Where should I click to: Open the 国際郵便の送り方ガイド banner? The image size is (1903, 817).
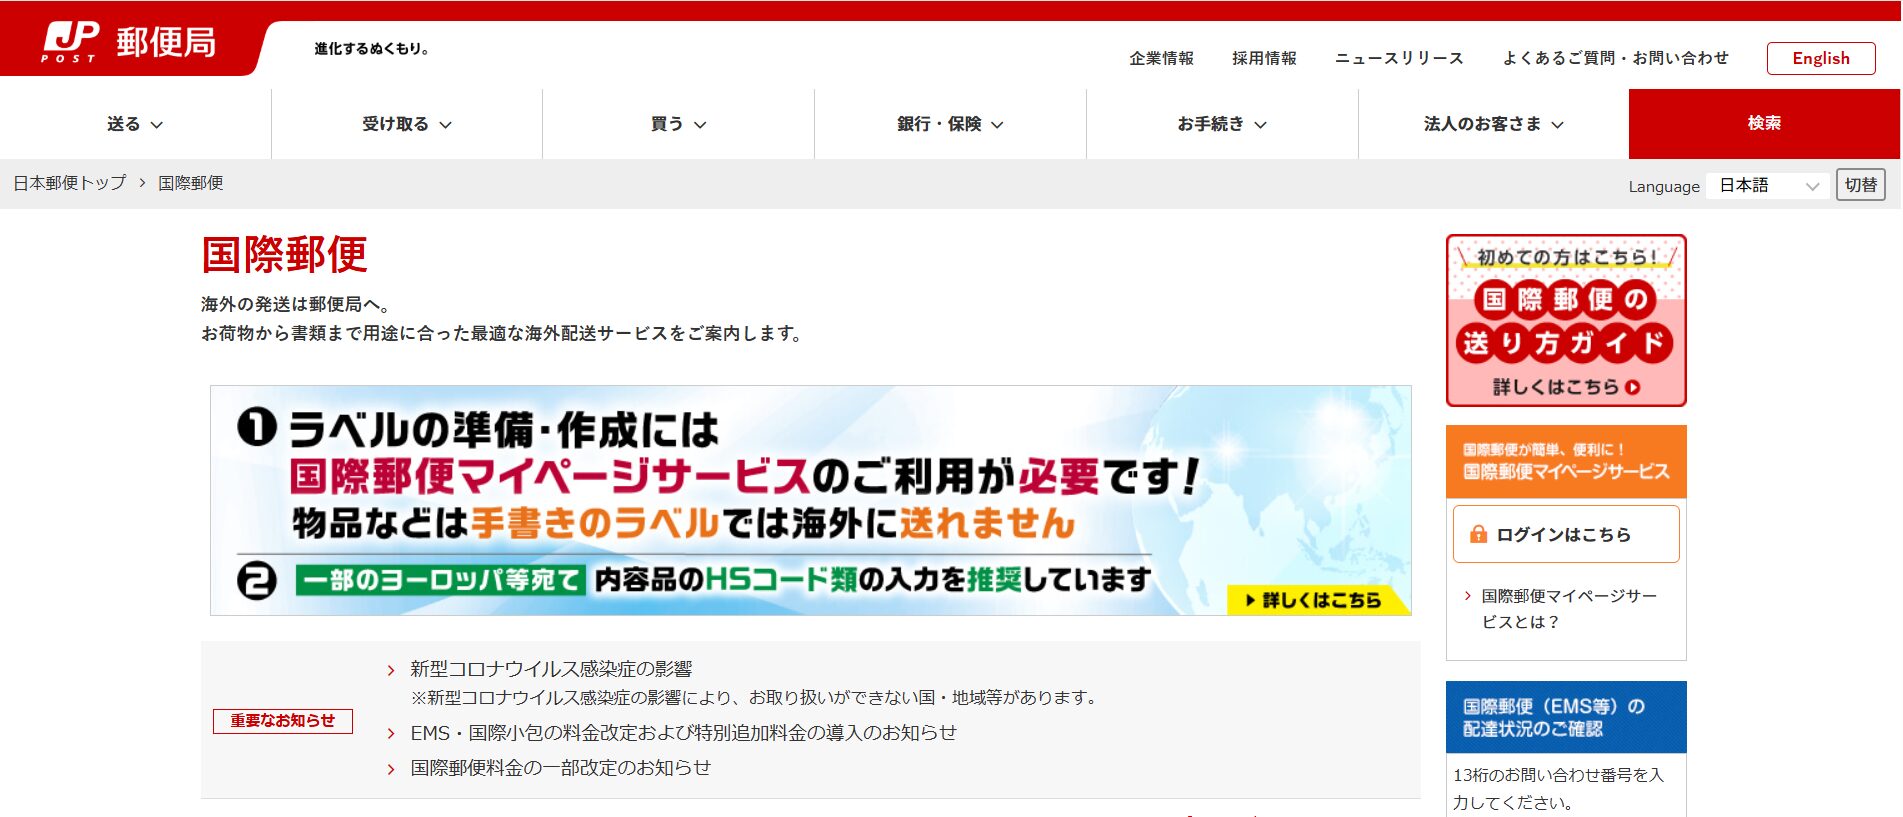[1566, 321]
